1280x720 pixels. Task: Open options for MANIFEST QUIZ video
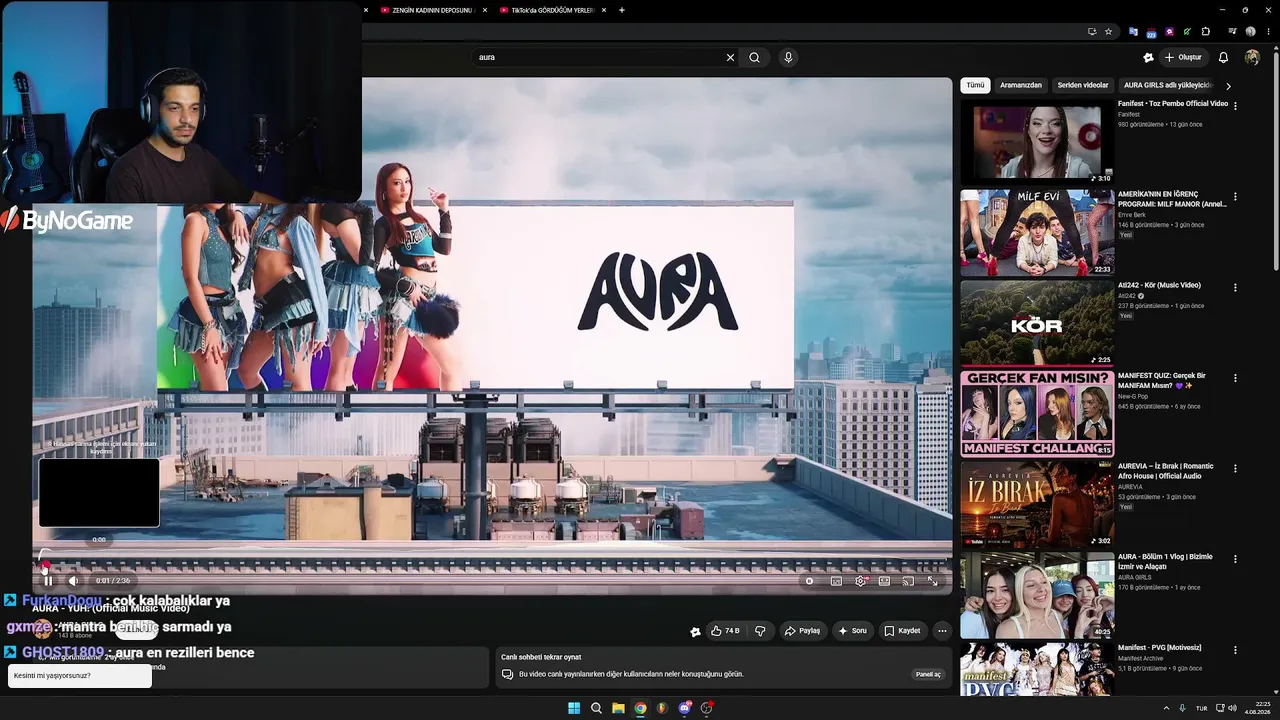[1235, 378]
